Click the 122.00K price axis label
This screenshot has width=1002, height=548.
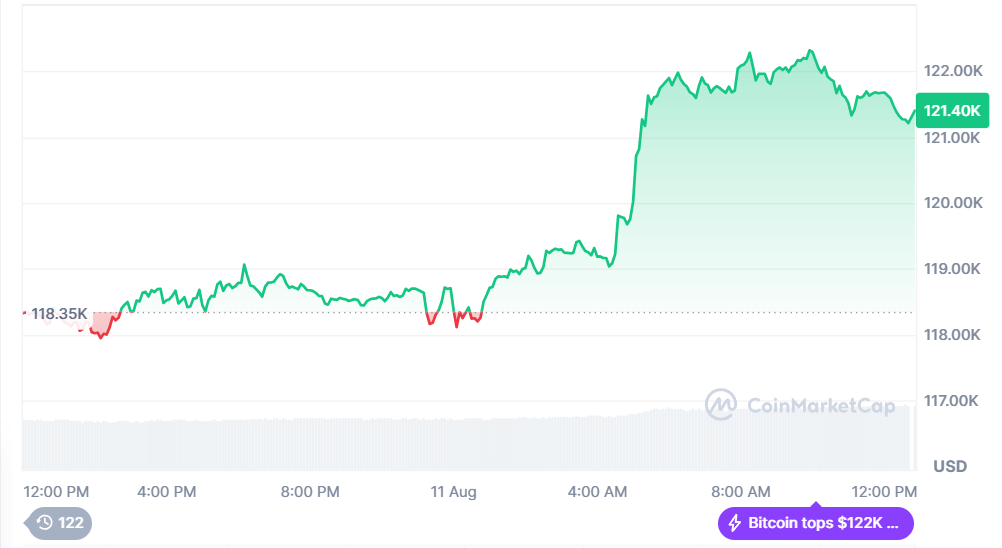pos(953,71)
